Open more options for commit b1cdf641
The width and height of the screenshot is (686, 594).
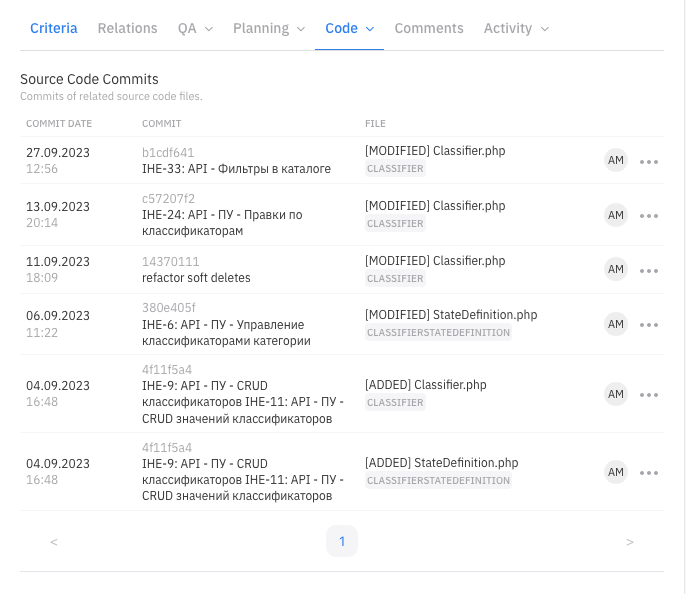click(x=648, y=162)
